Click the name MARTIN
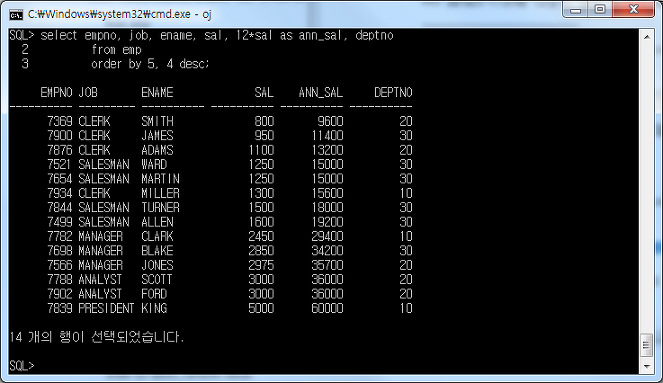 click(x=160, y=179)
